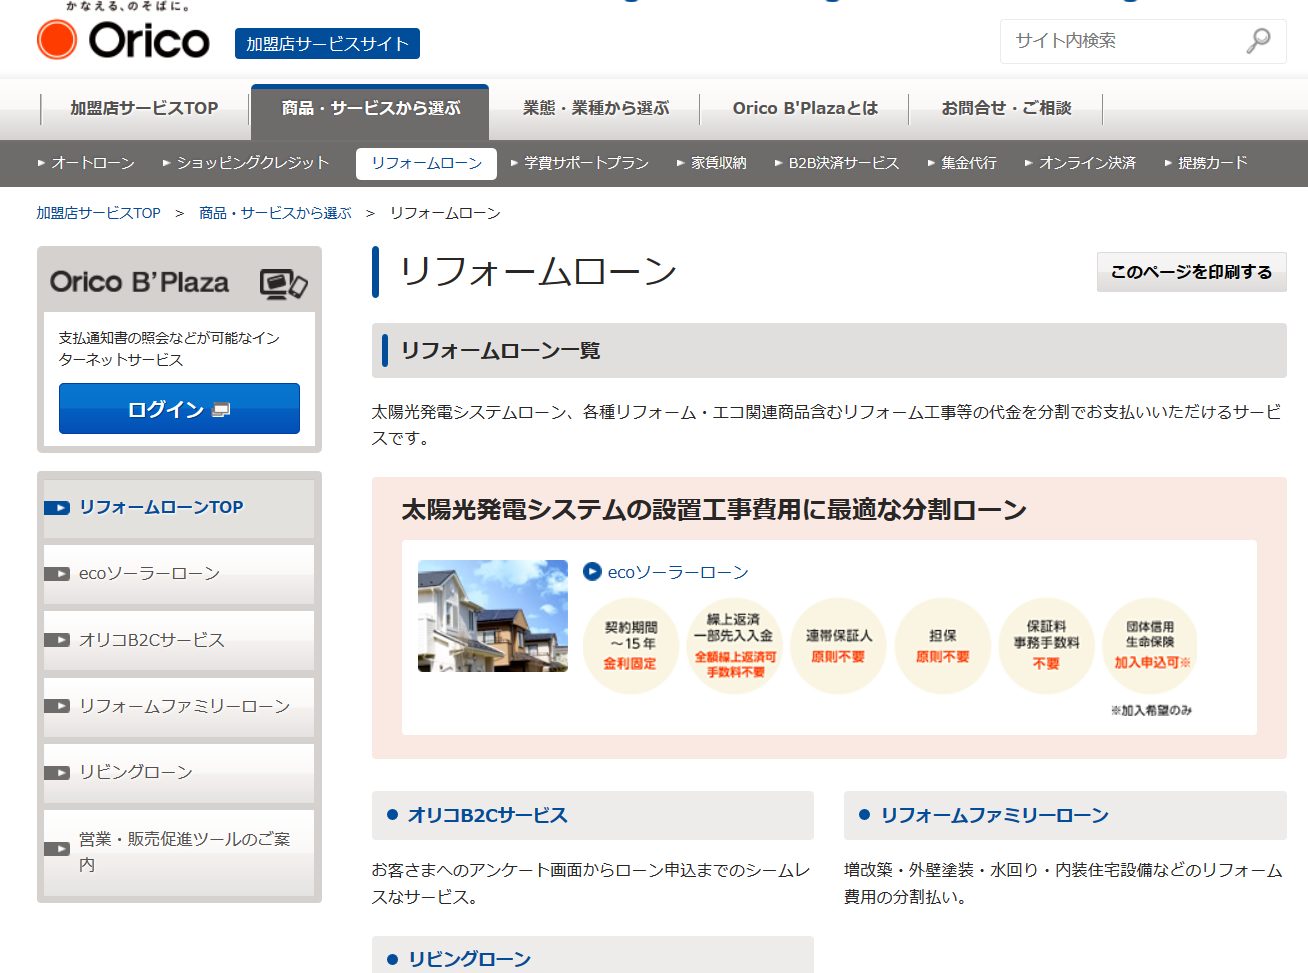Click the Orico logo
This screenshot has height=973, width=1308.
pyautogui.click(x=123, y=40)
